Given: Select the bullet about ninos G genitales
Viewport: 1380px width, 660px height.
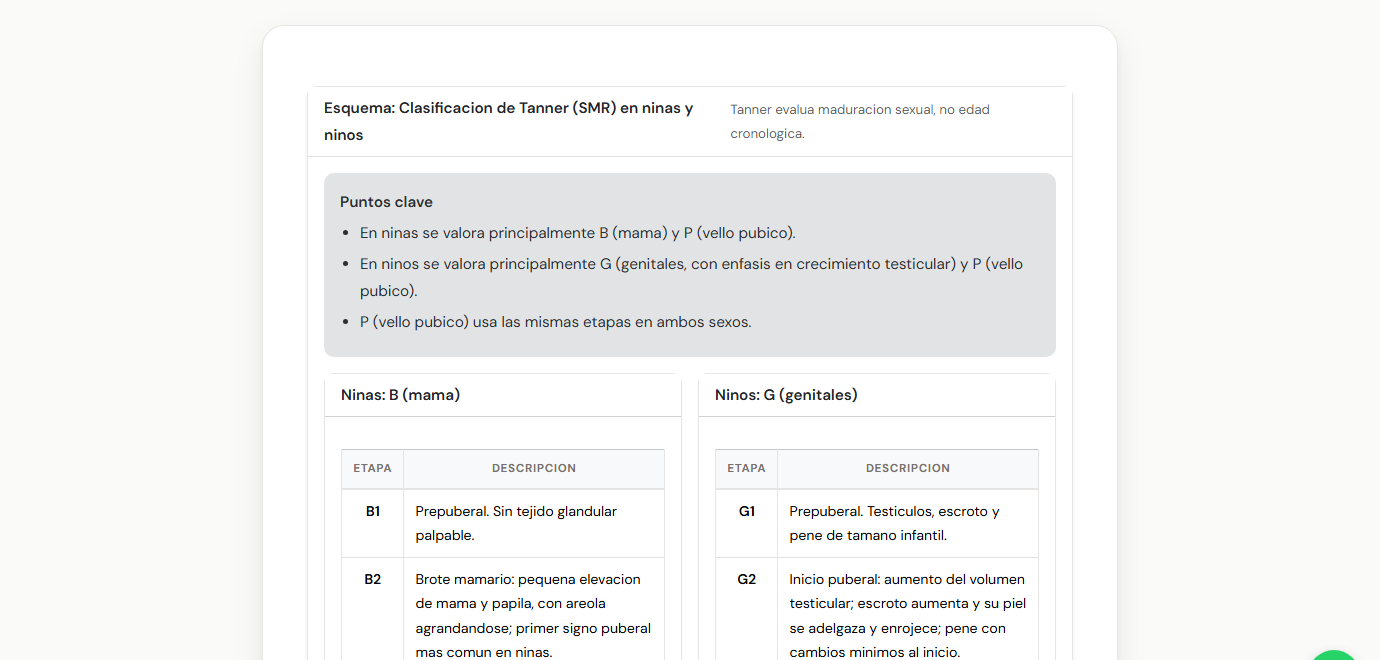Looking at the screenshot, I should tap(690, 277).
